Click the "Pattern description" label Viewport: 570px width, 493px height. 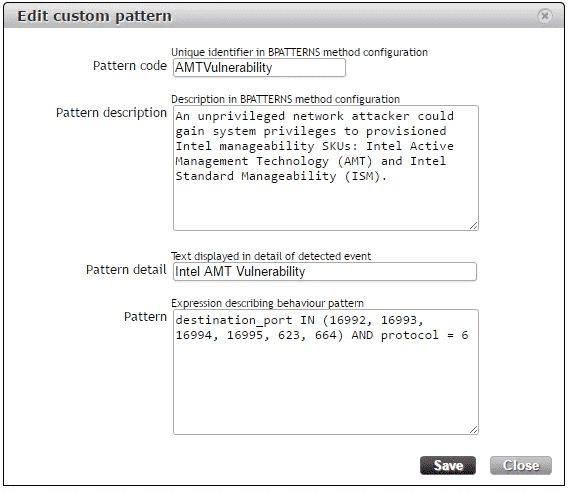(x=111, y=113)
